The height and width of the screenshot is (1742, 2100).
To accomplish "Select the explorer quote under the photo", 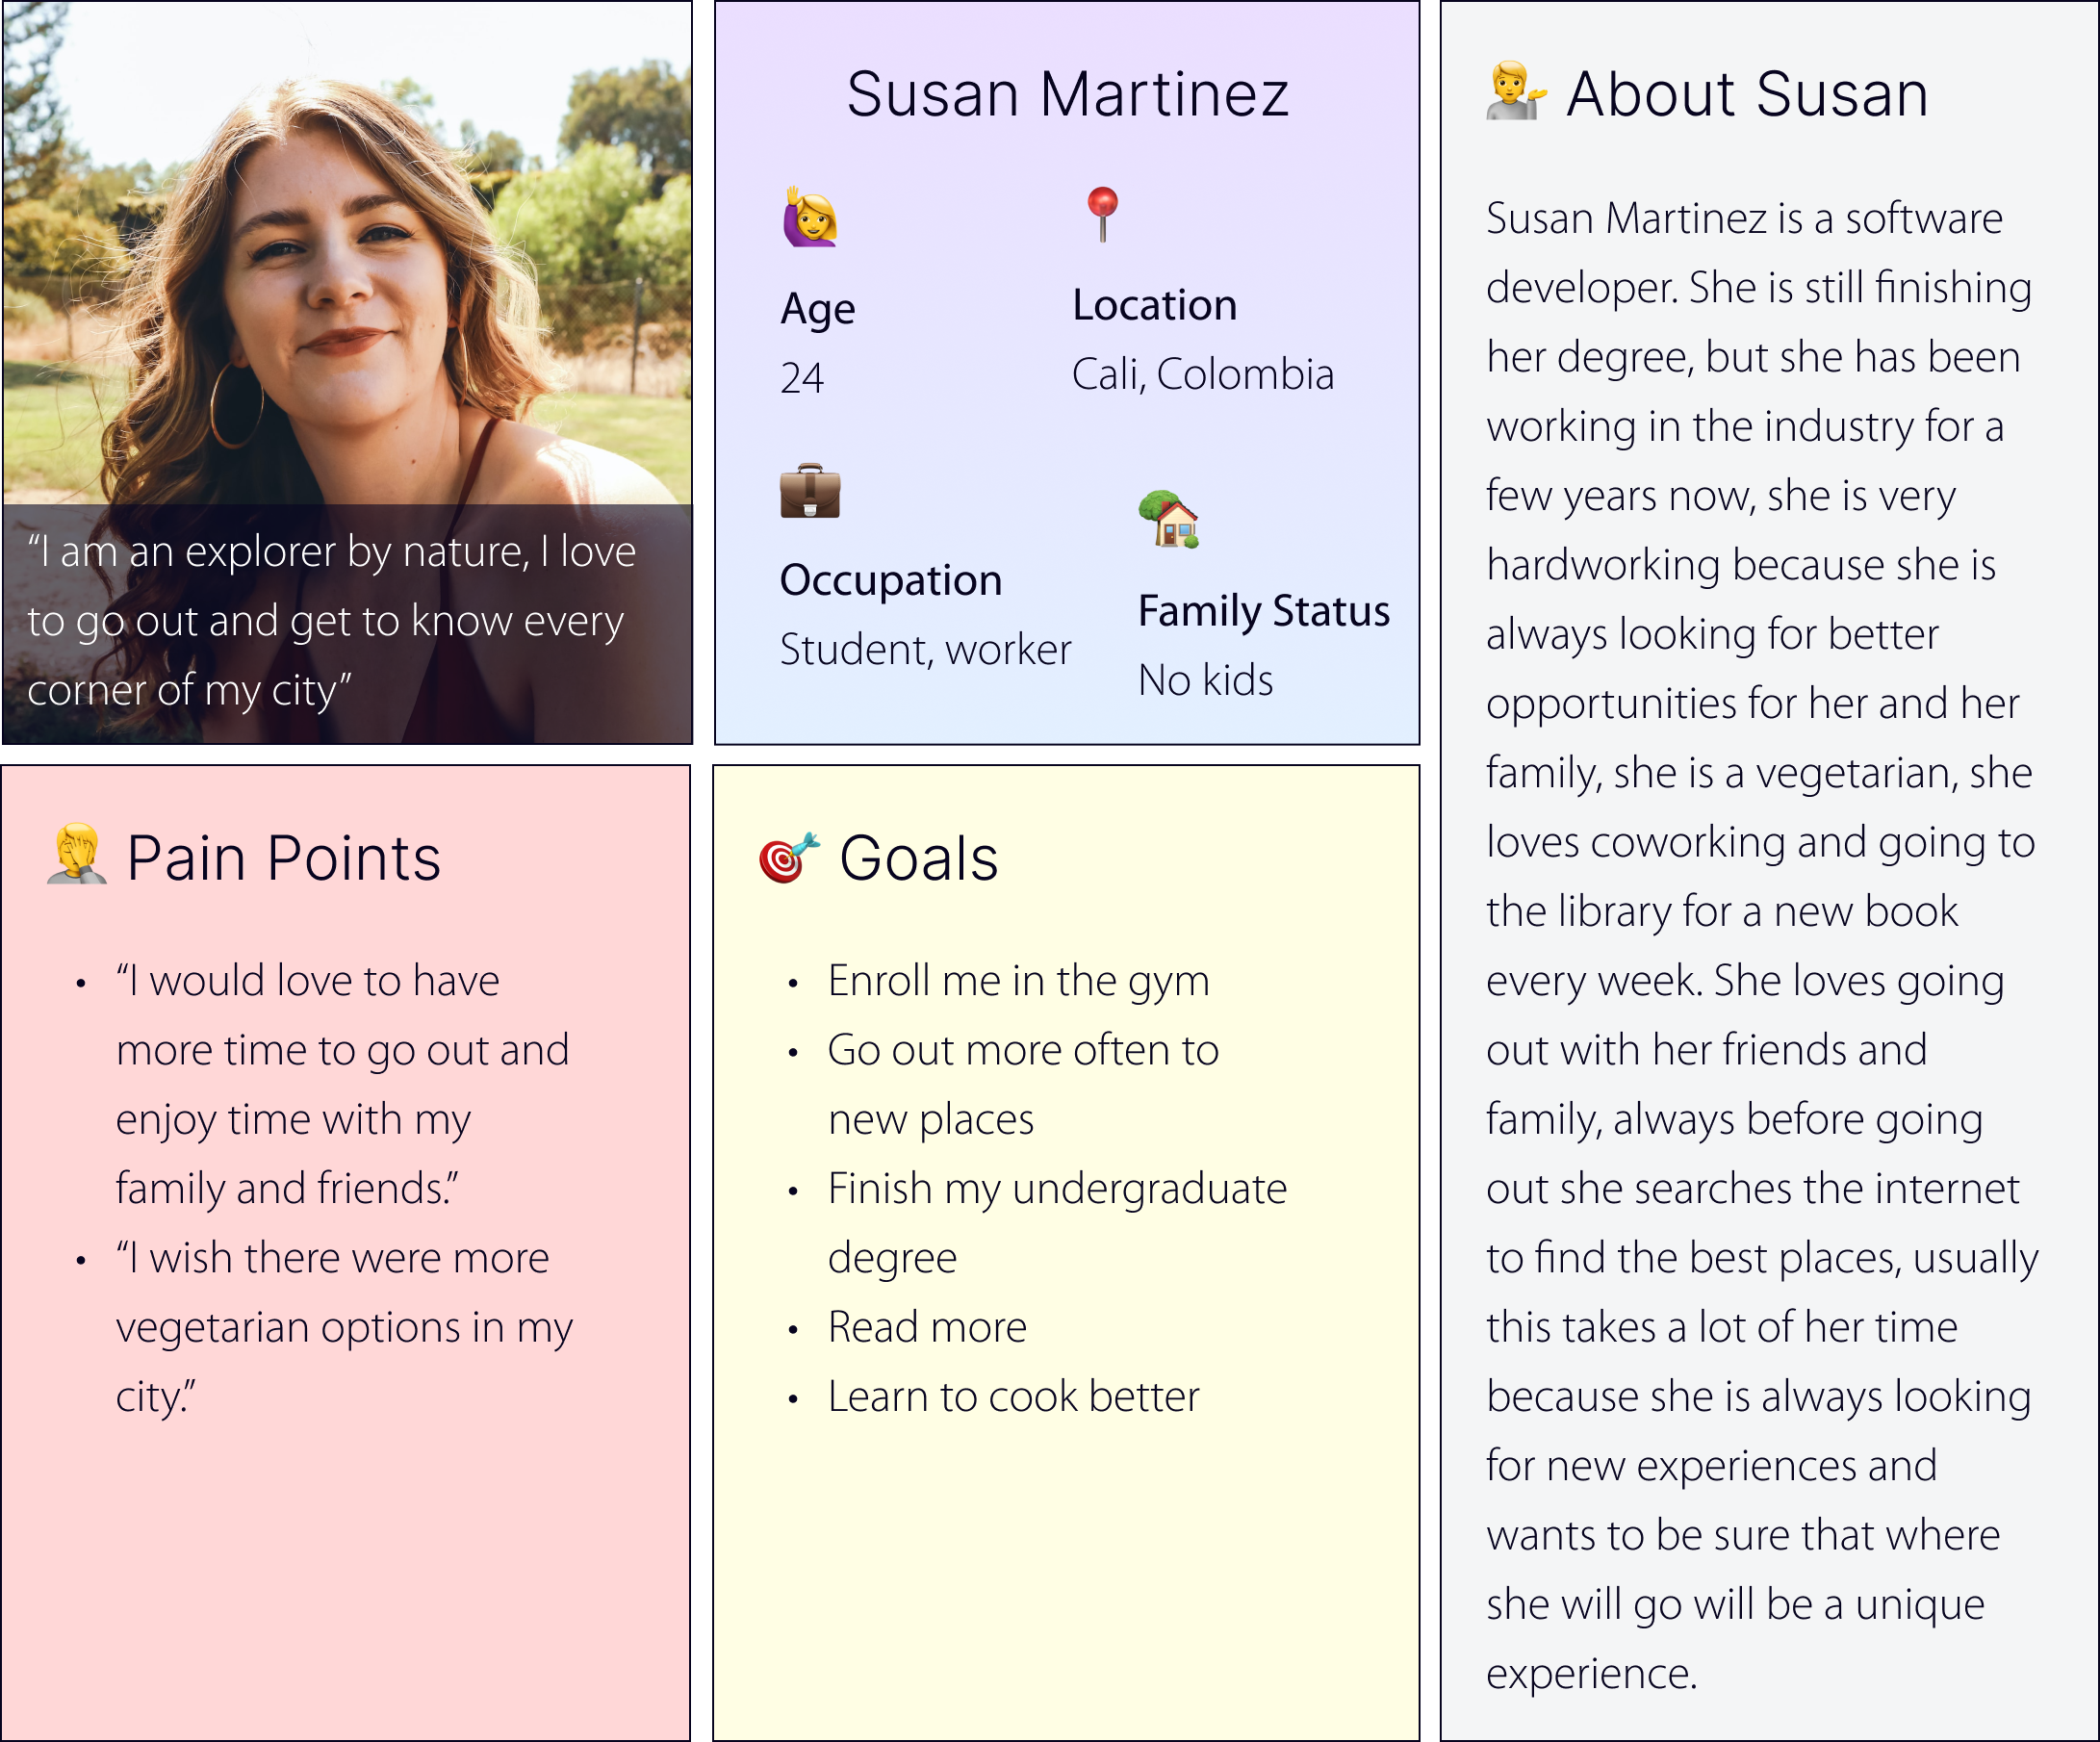I will coord(332,621).
